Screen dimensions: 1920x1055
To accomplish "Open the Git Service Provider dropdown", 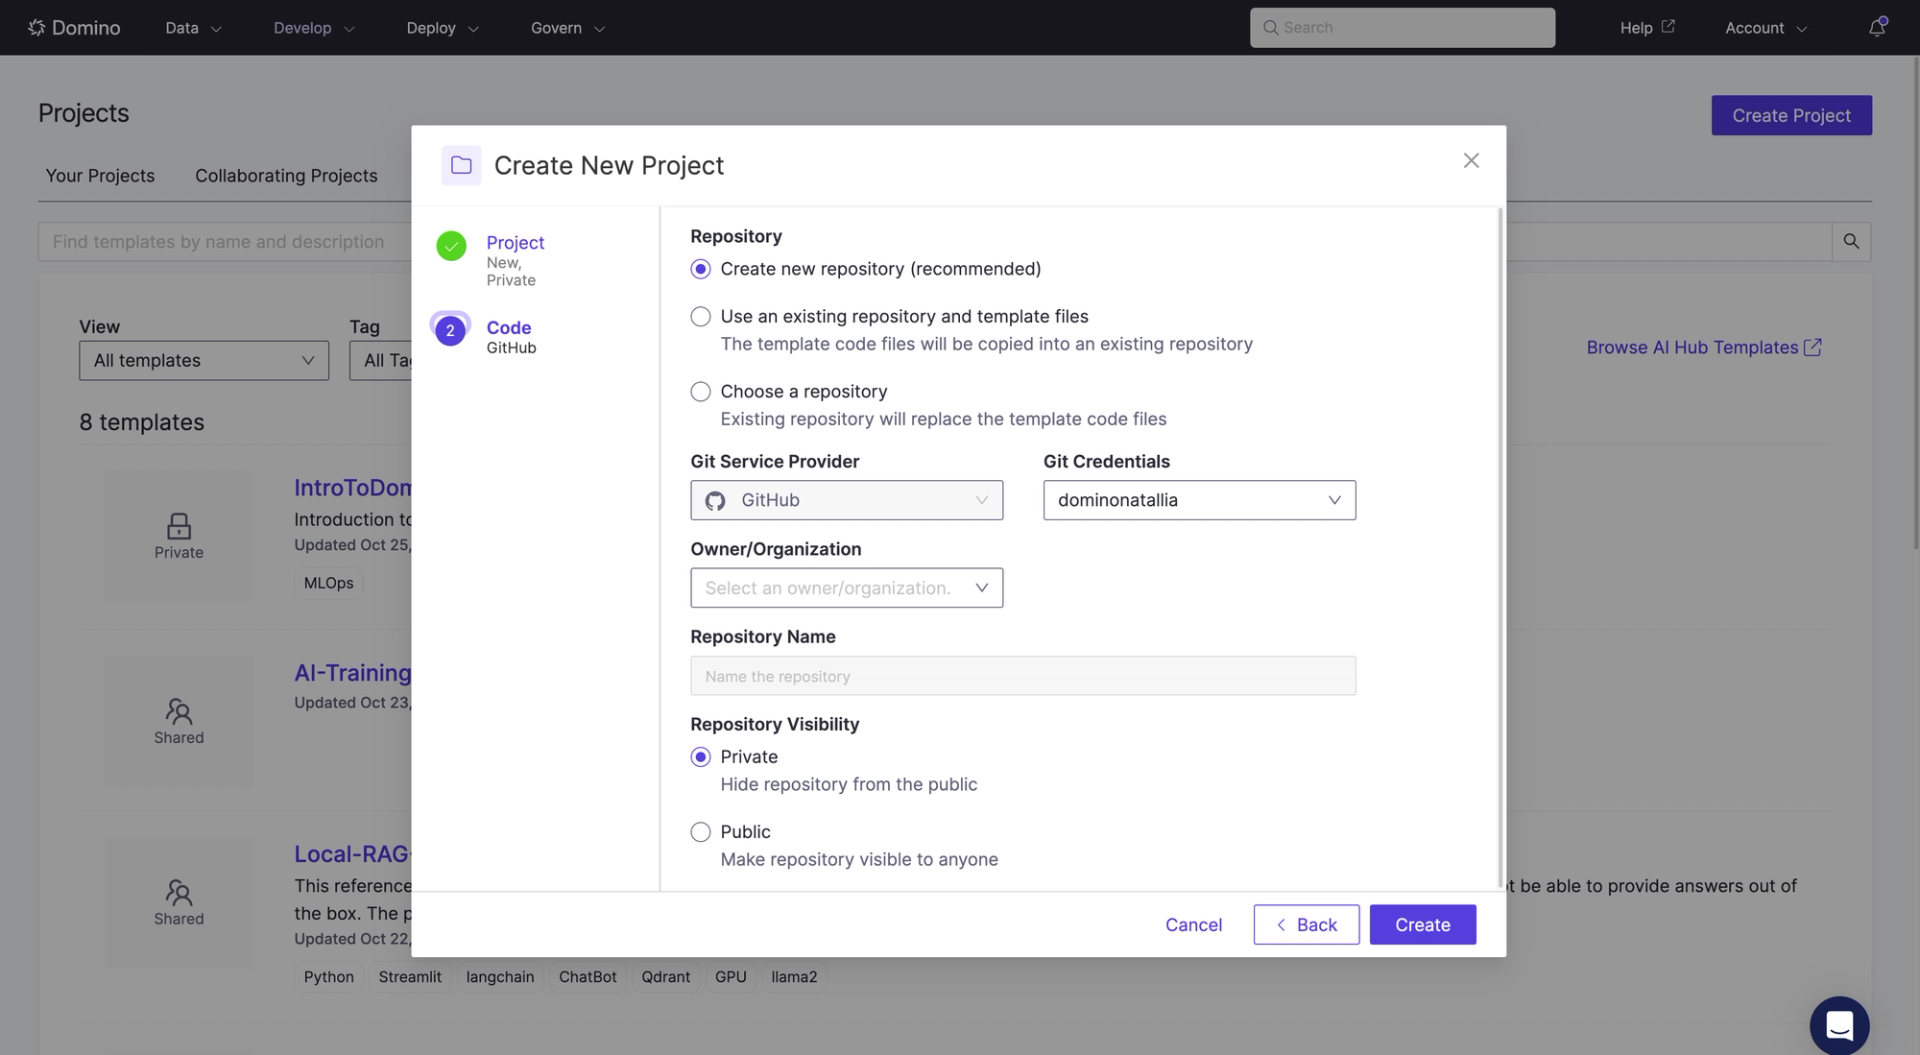I will point(846,500).
